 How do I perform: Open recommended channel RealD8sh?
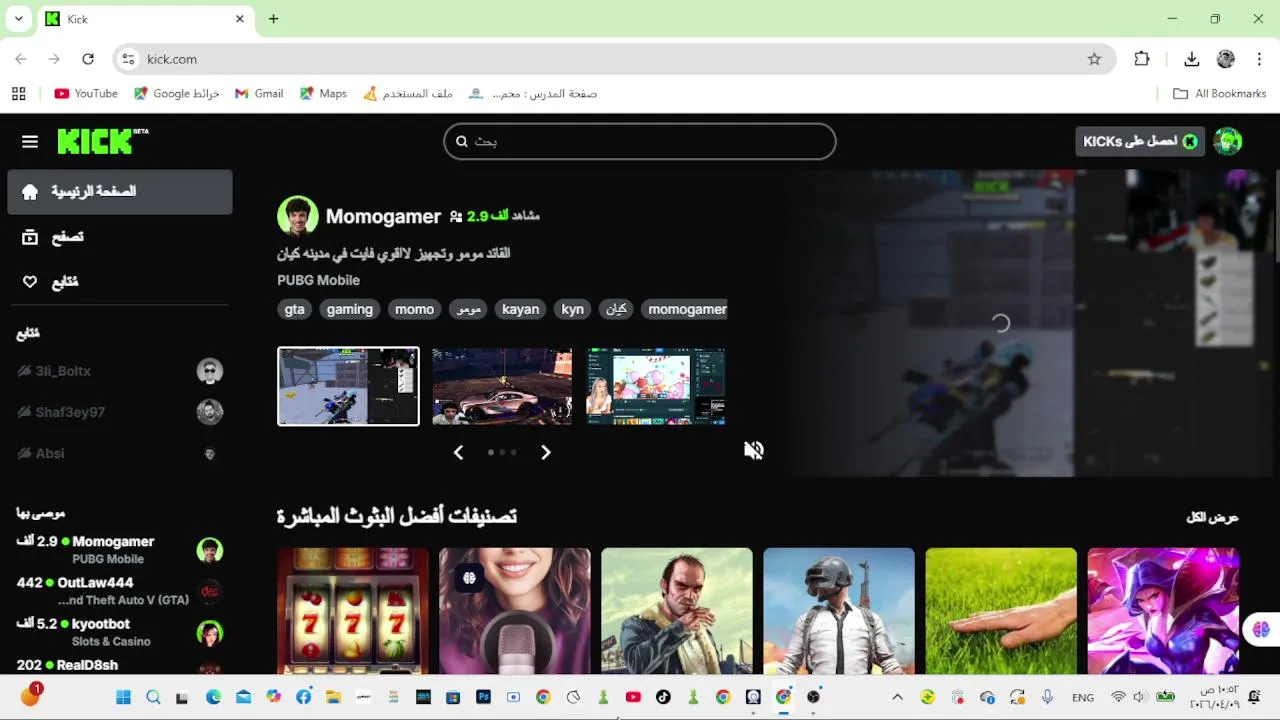point(120,666)
